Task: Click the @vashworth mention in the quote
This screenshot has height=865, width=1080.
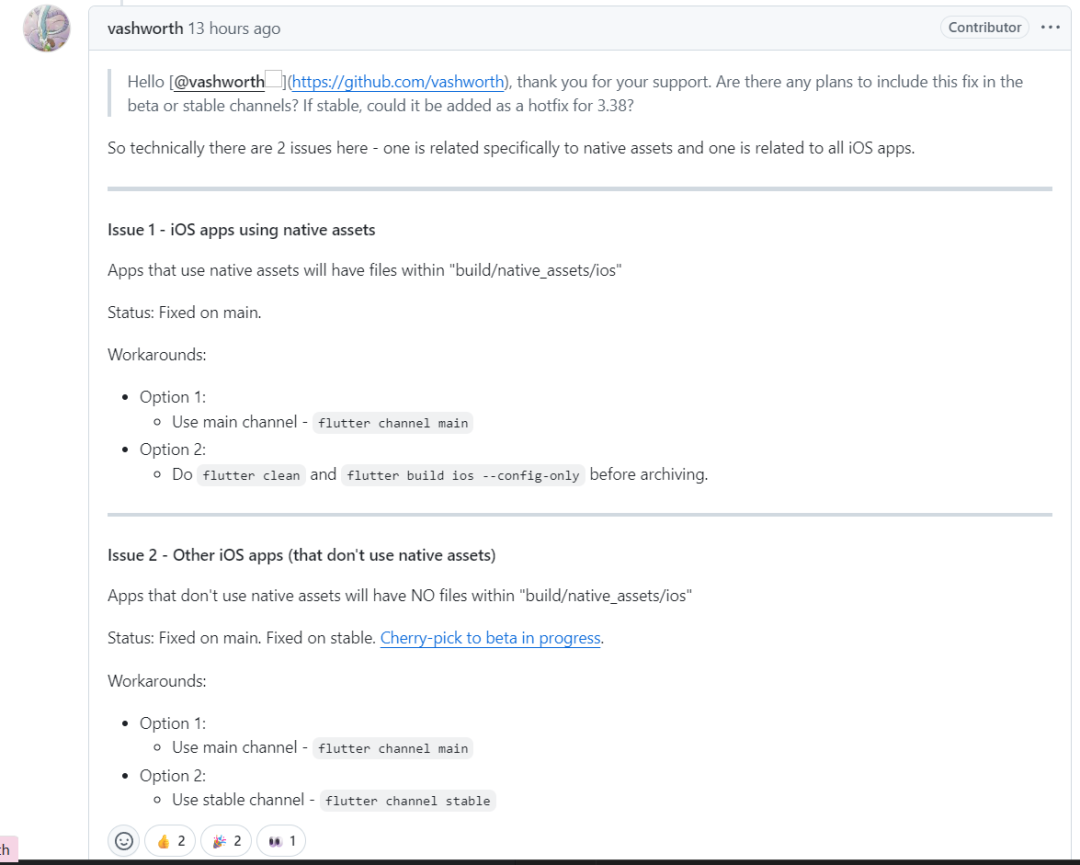Action: 220,82
